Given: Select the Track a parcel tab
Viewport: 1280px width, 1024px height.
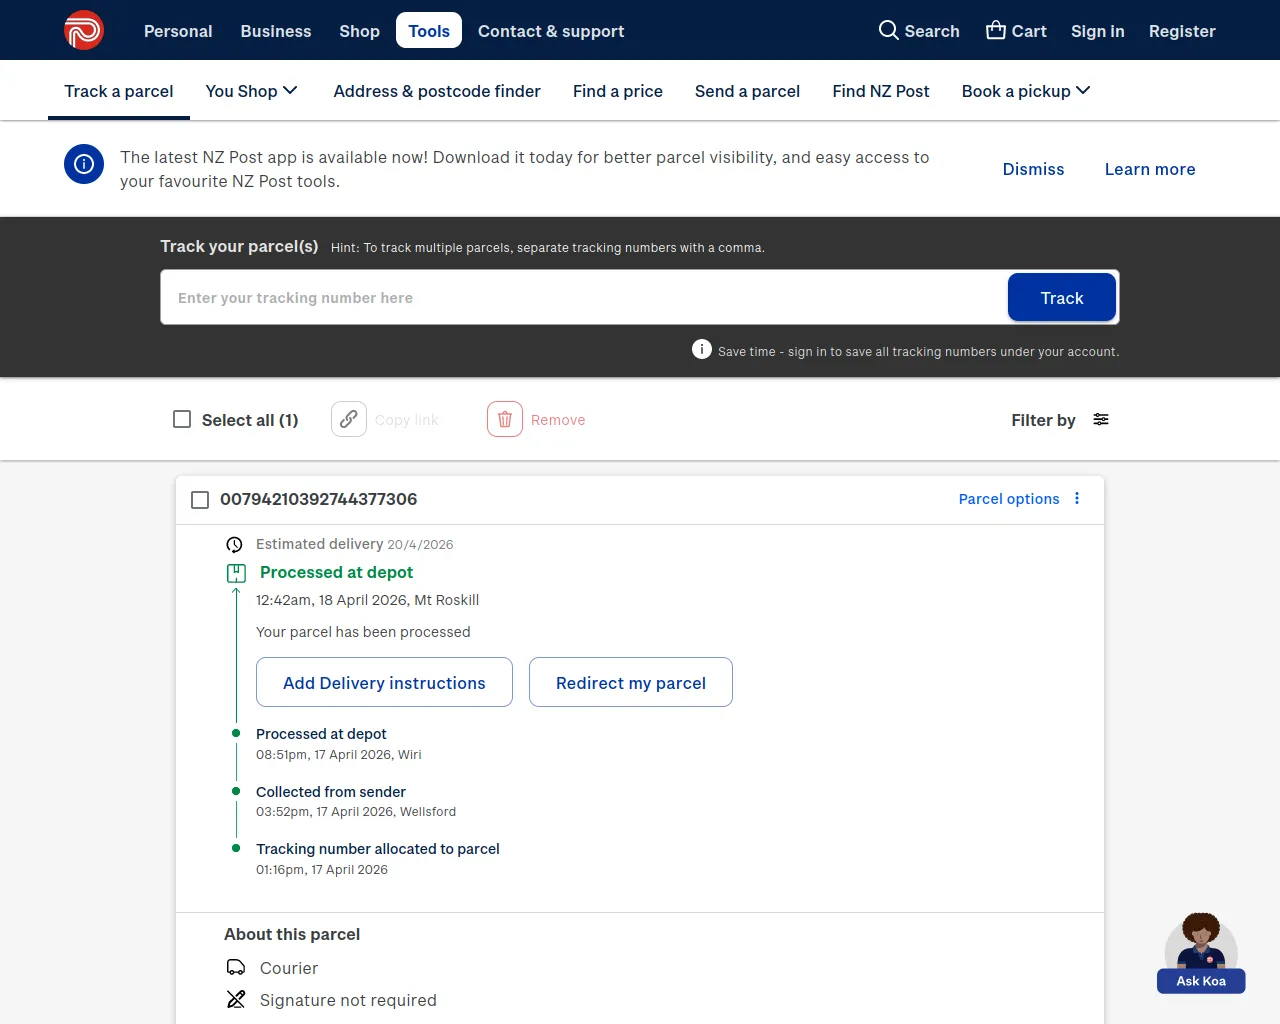Looking at the screenshot, I should click(x=118, y=90).
